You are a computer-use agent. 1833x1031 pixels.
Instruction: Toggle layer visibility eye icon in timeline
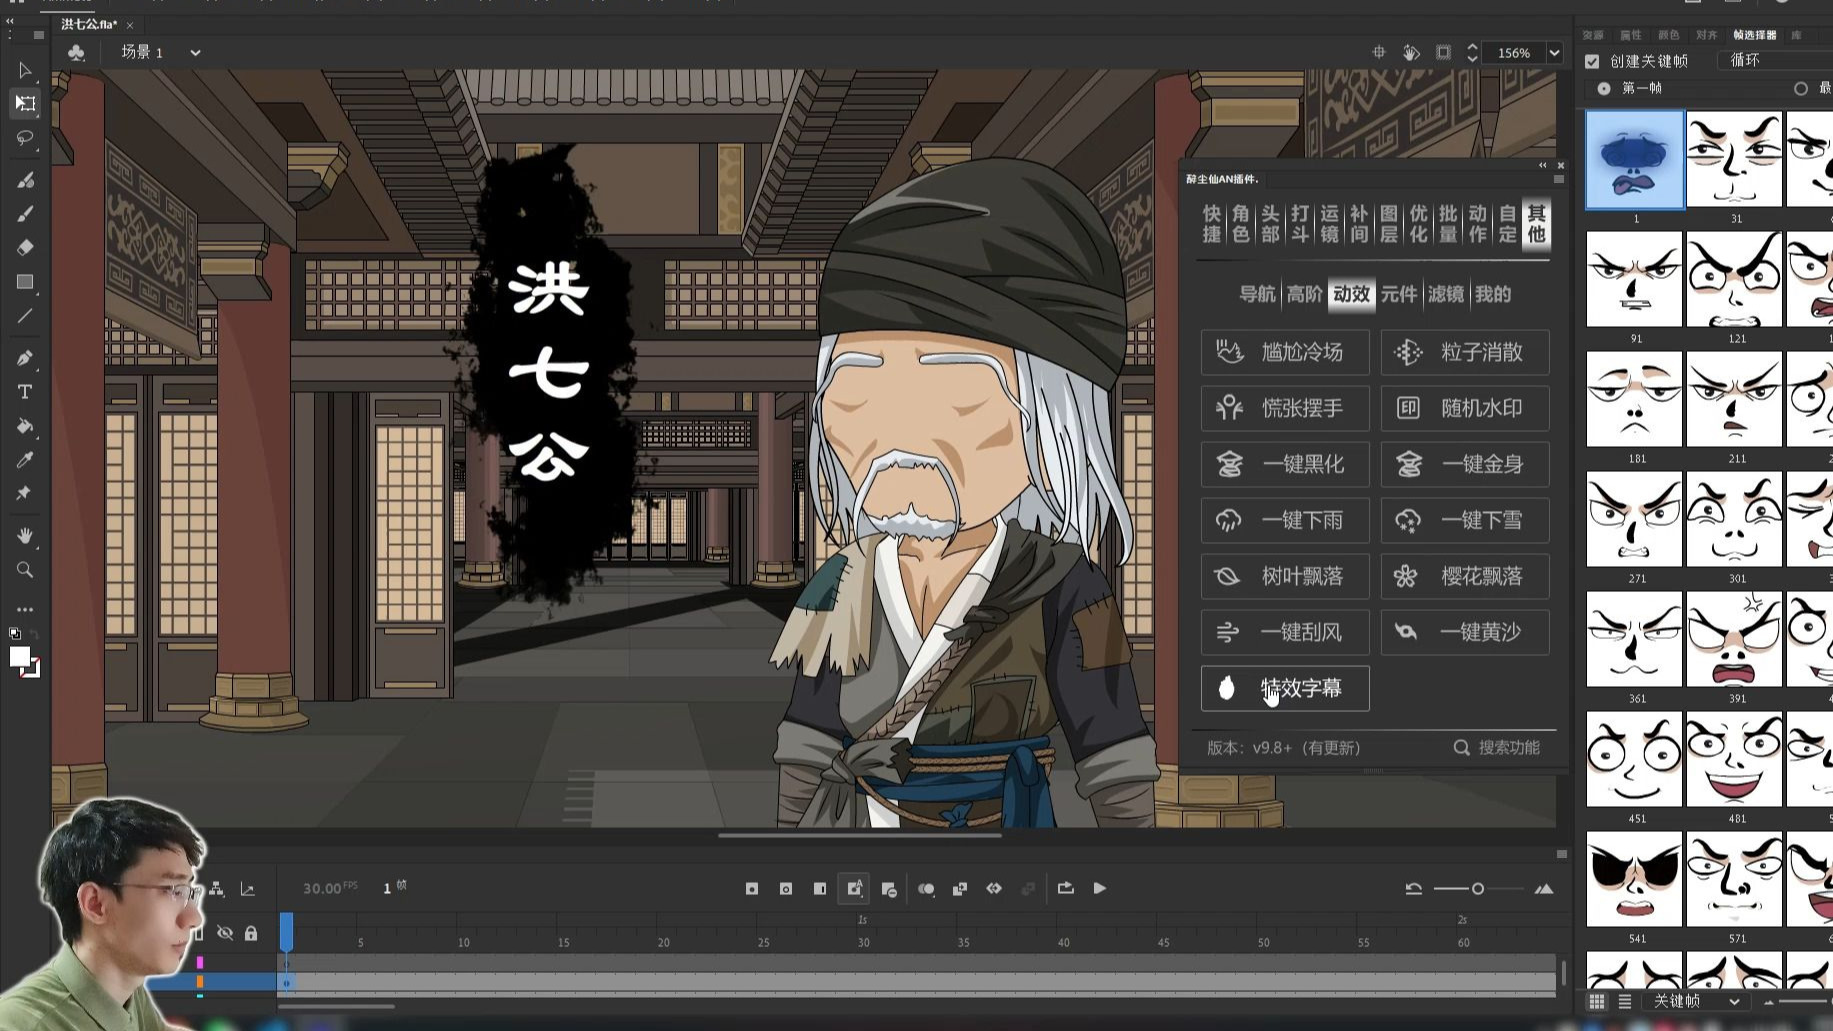coord(225,933)
